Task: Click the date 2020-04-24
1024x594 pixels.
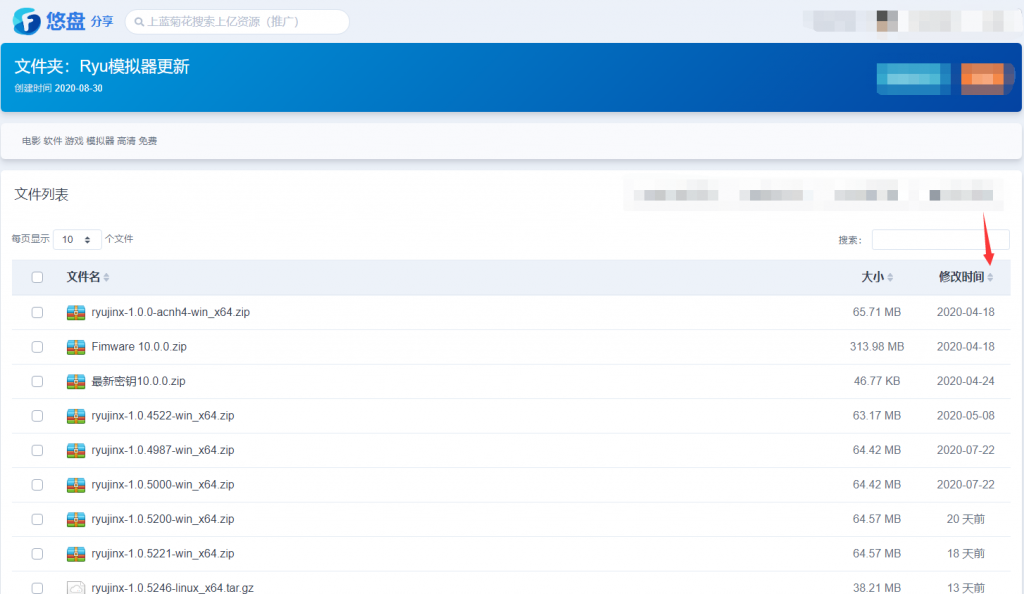Action: coord(966,382)
